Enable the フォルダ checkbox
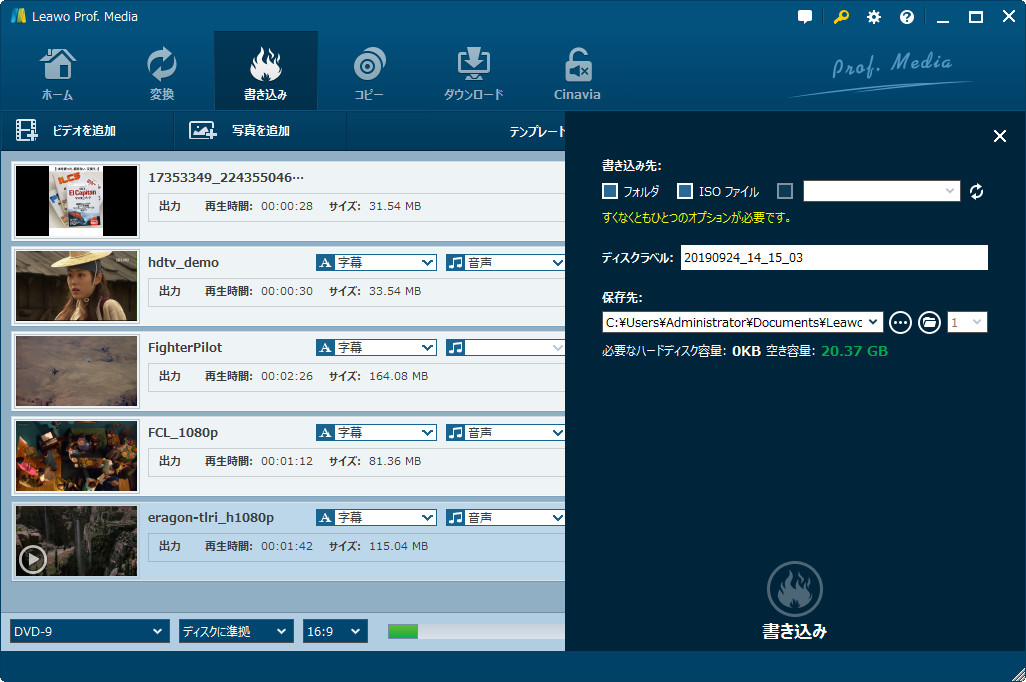The width and height of the screenshot is (1026, 682). (610, 191)
